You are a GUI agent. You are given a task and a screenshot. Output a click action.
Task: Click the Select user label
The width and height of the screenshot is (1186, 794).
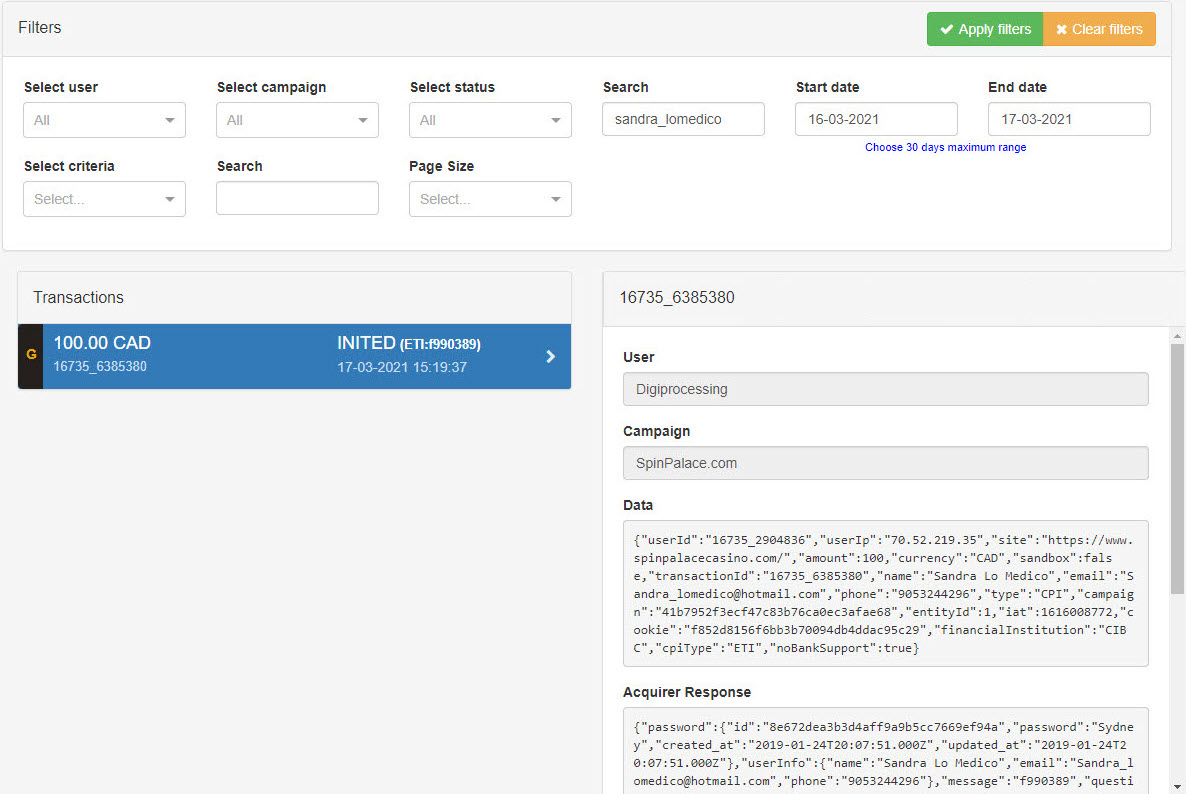[61, 88]
